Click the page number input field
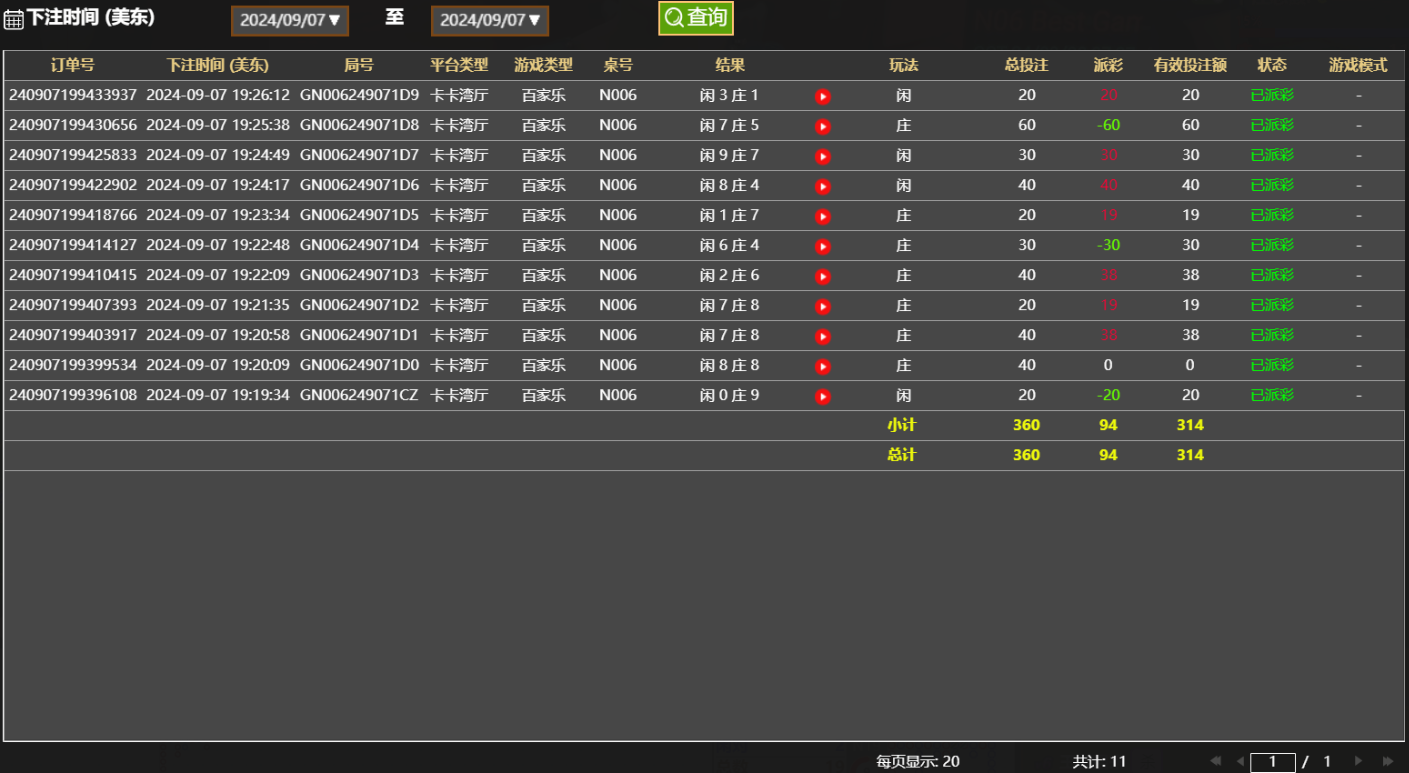Screen dimensions: 1409x773 [1272, 762]
